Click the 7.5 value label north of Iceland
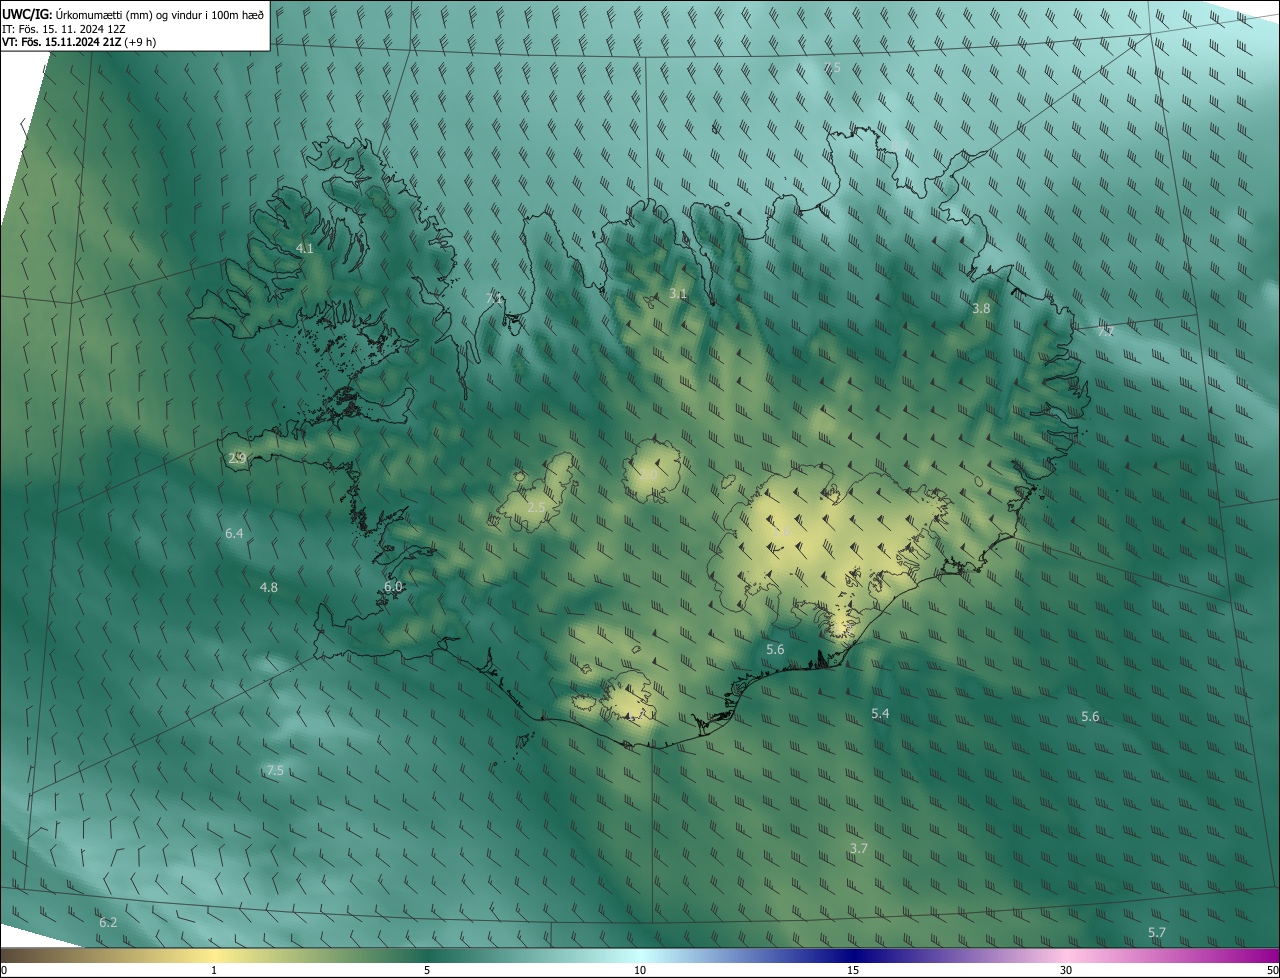This screenshot has width=1280, height=978. pos(832,68)
